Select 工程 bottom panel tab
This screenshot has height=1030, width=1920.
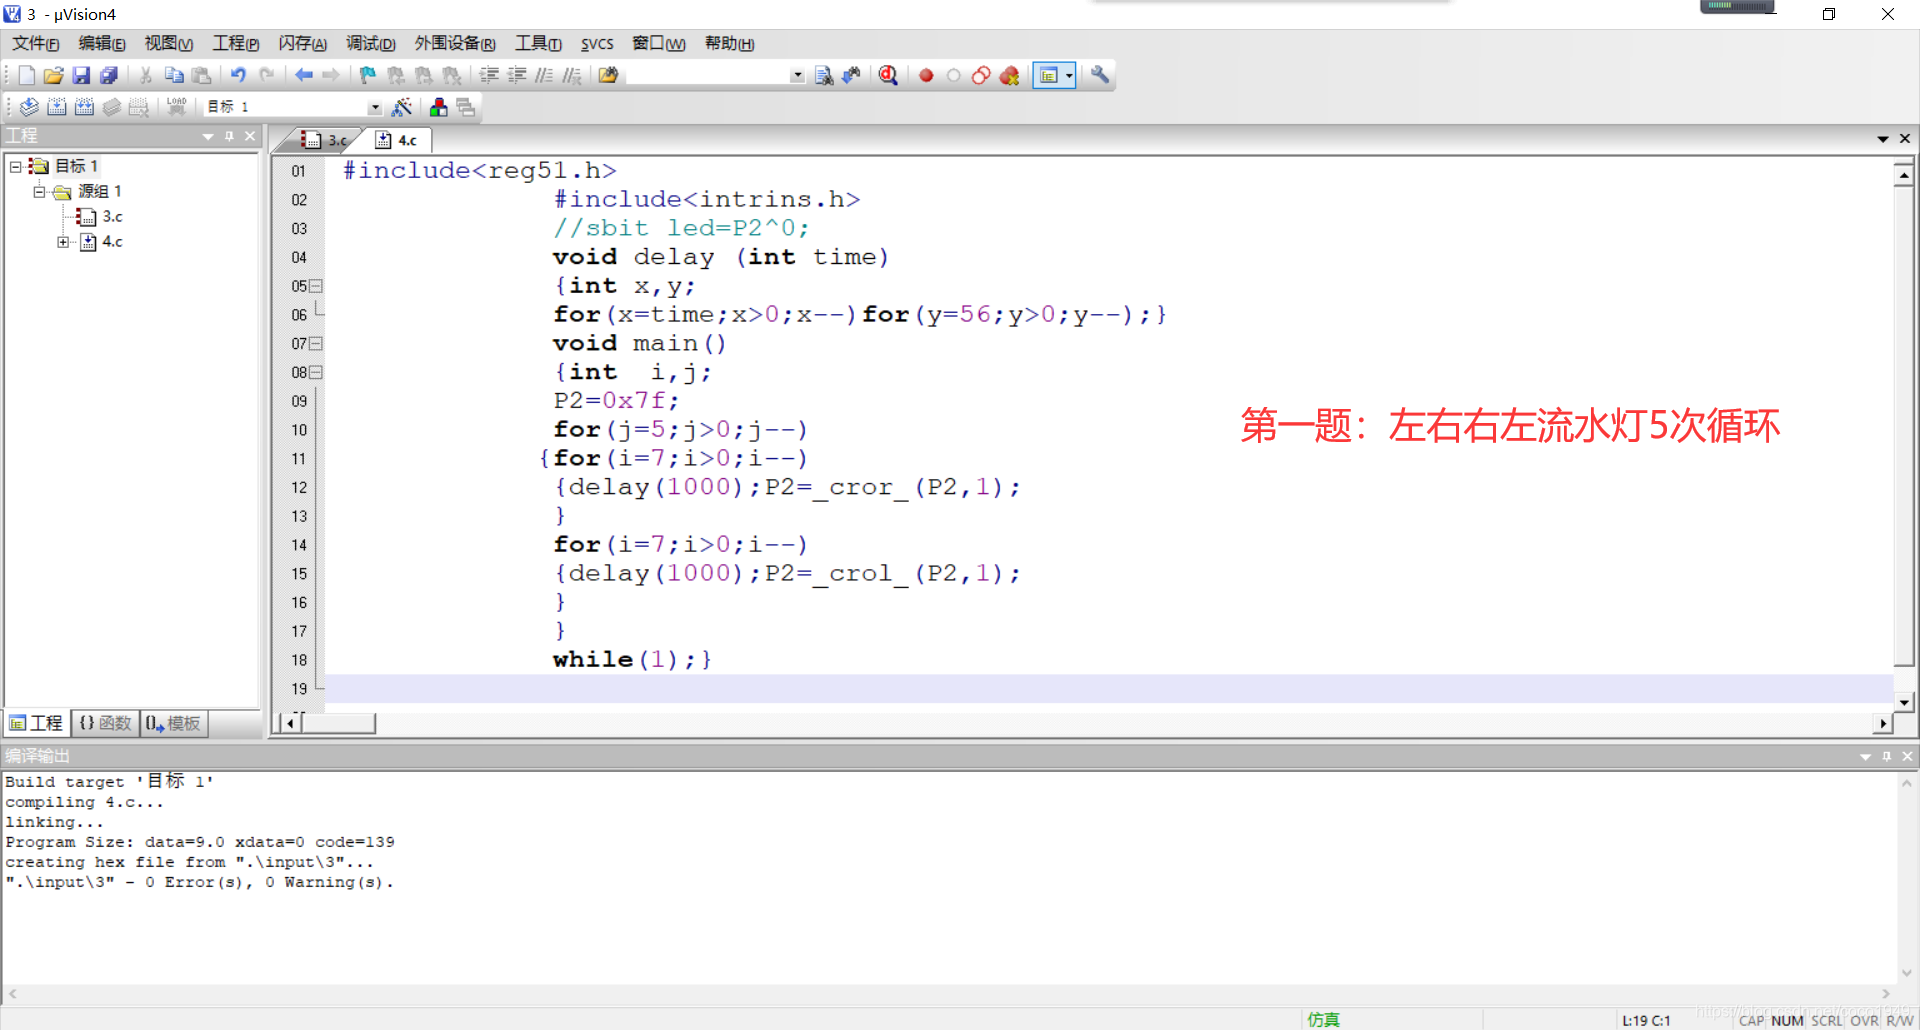[x=37, y=723]
